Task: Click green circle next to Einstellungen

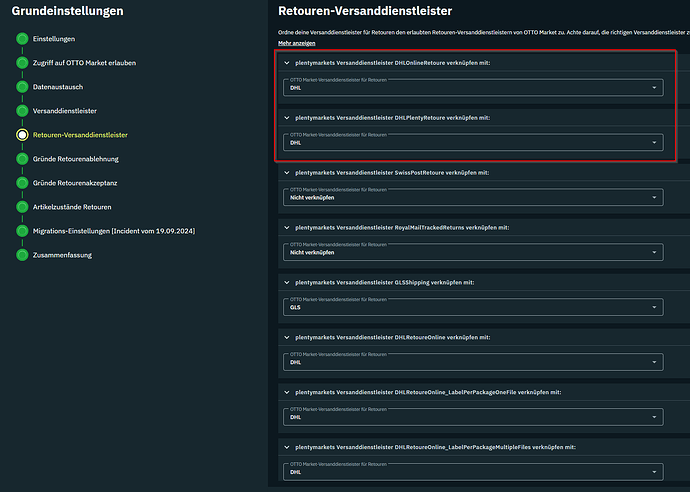Action: (x=22, y=39)
